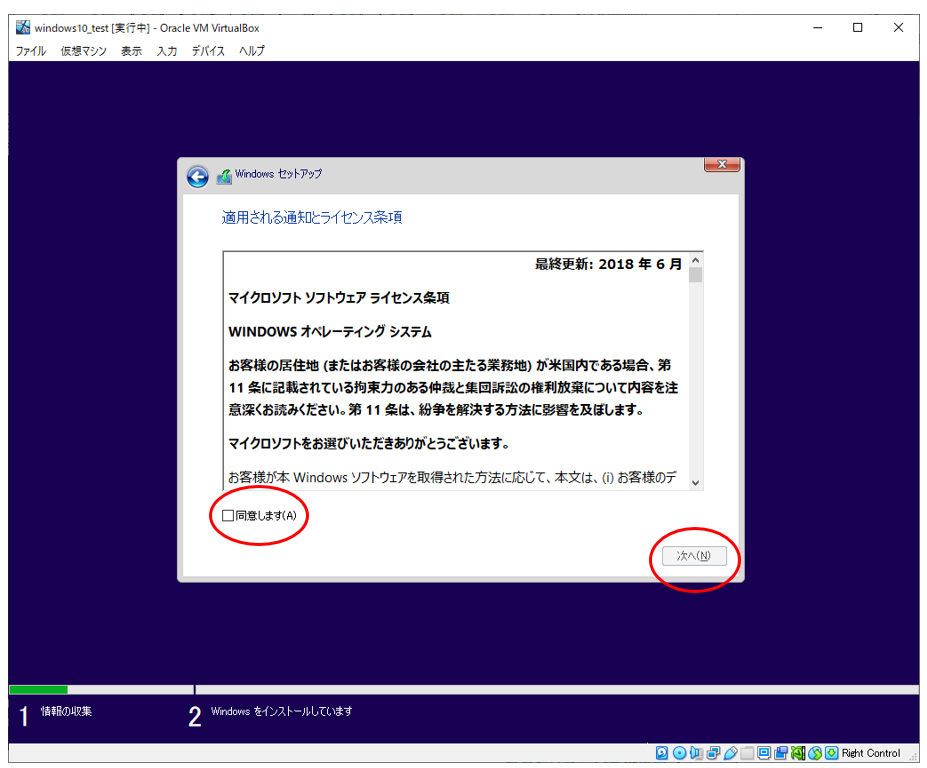Check the 同意します(A) checkbox
Screen dimensions: 927x768
point(228,516)
